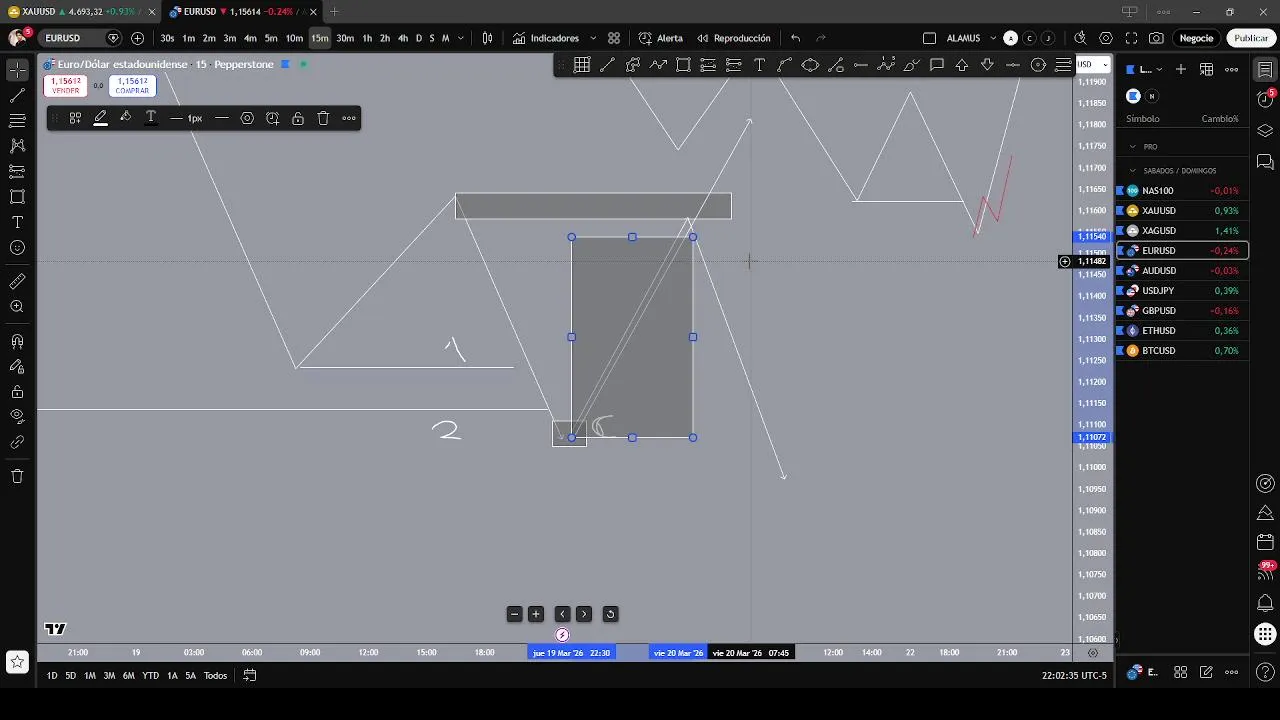Screen dimensions: 1280x720
Task: Select callout comment tool in floating toolbar
Action: [x=937, y=65]
